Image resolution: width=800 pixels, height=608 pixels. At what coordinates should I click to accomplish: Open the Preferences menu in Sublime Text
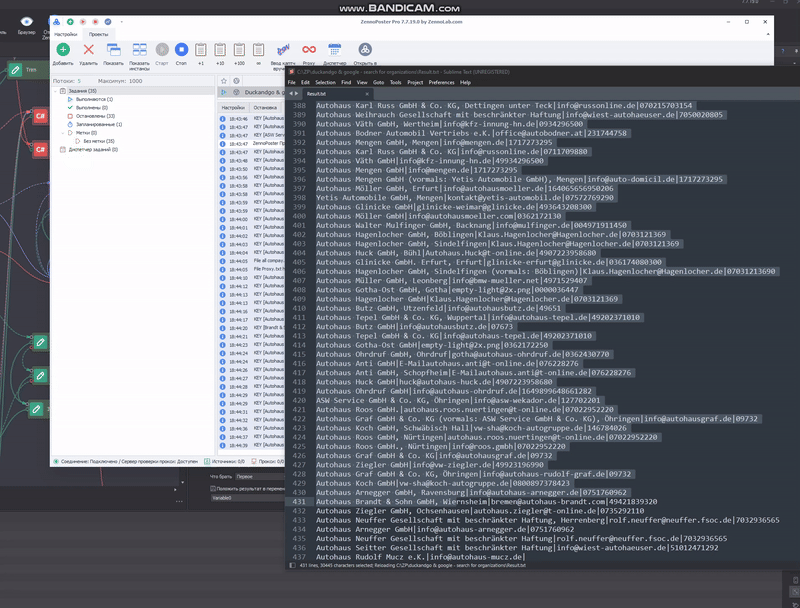click(441, 82)
